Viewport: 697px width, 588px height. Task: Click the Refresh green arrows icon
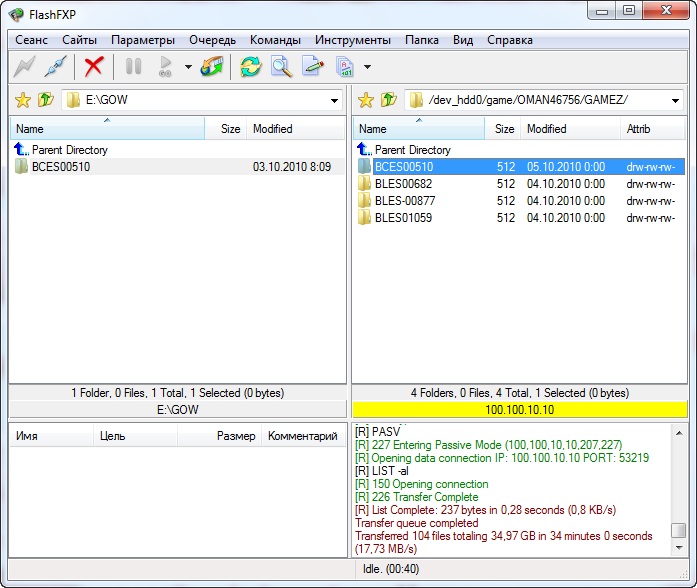(x=250, y=67)
